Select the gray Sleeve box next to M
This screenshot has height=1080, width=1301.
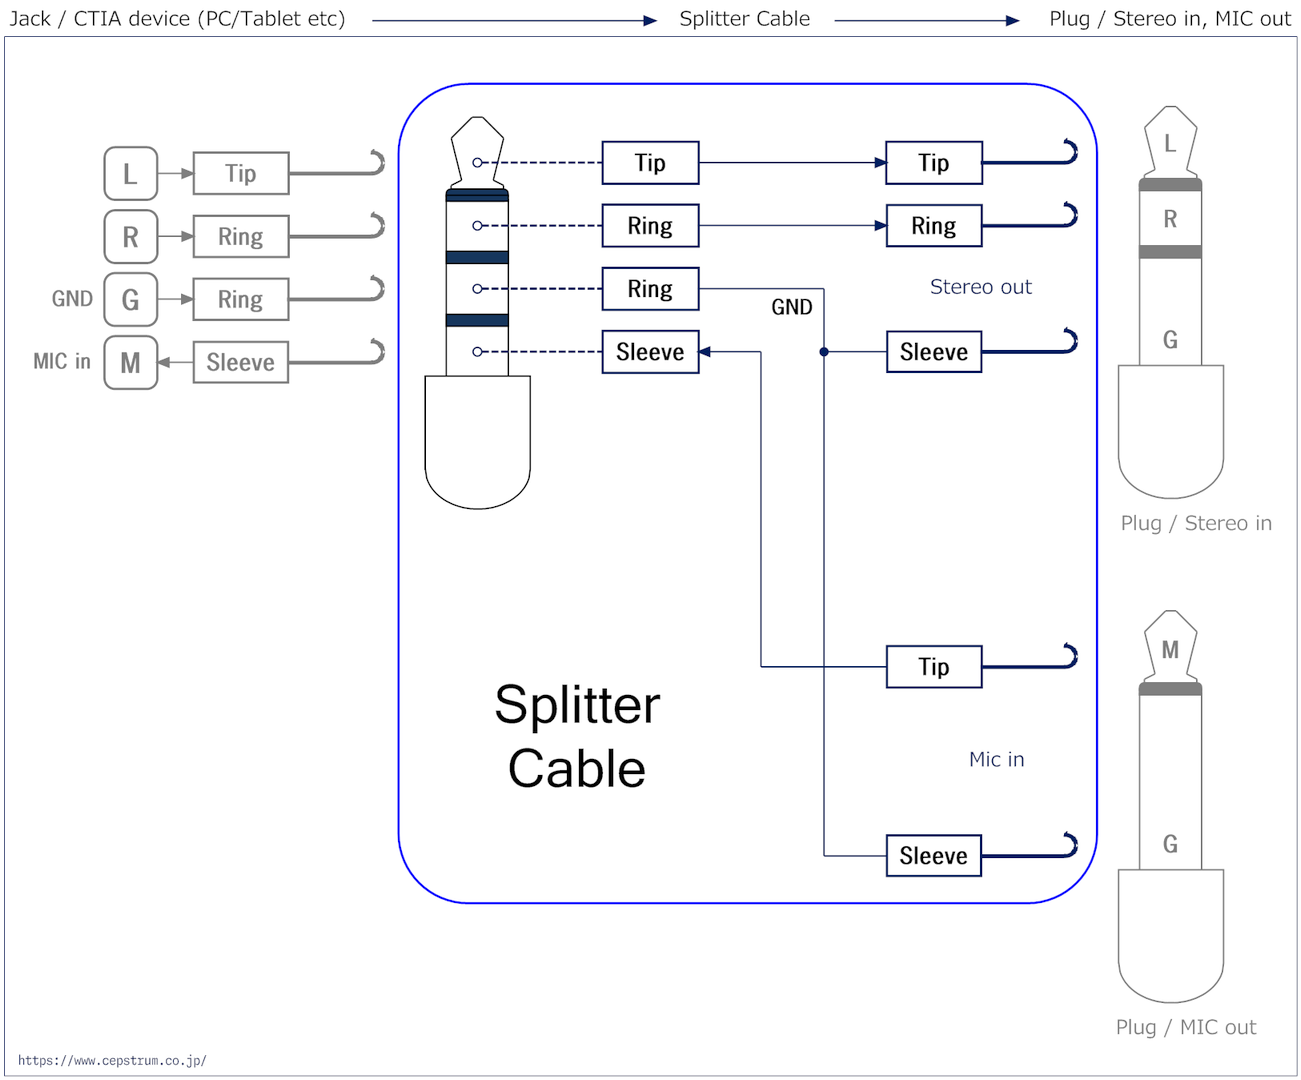coord(241,362)
